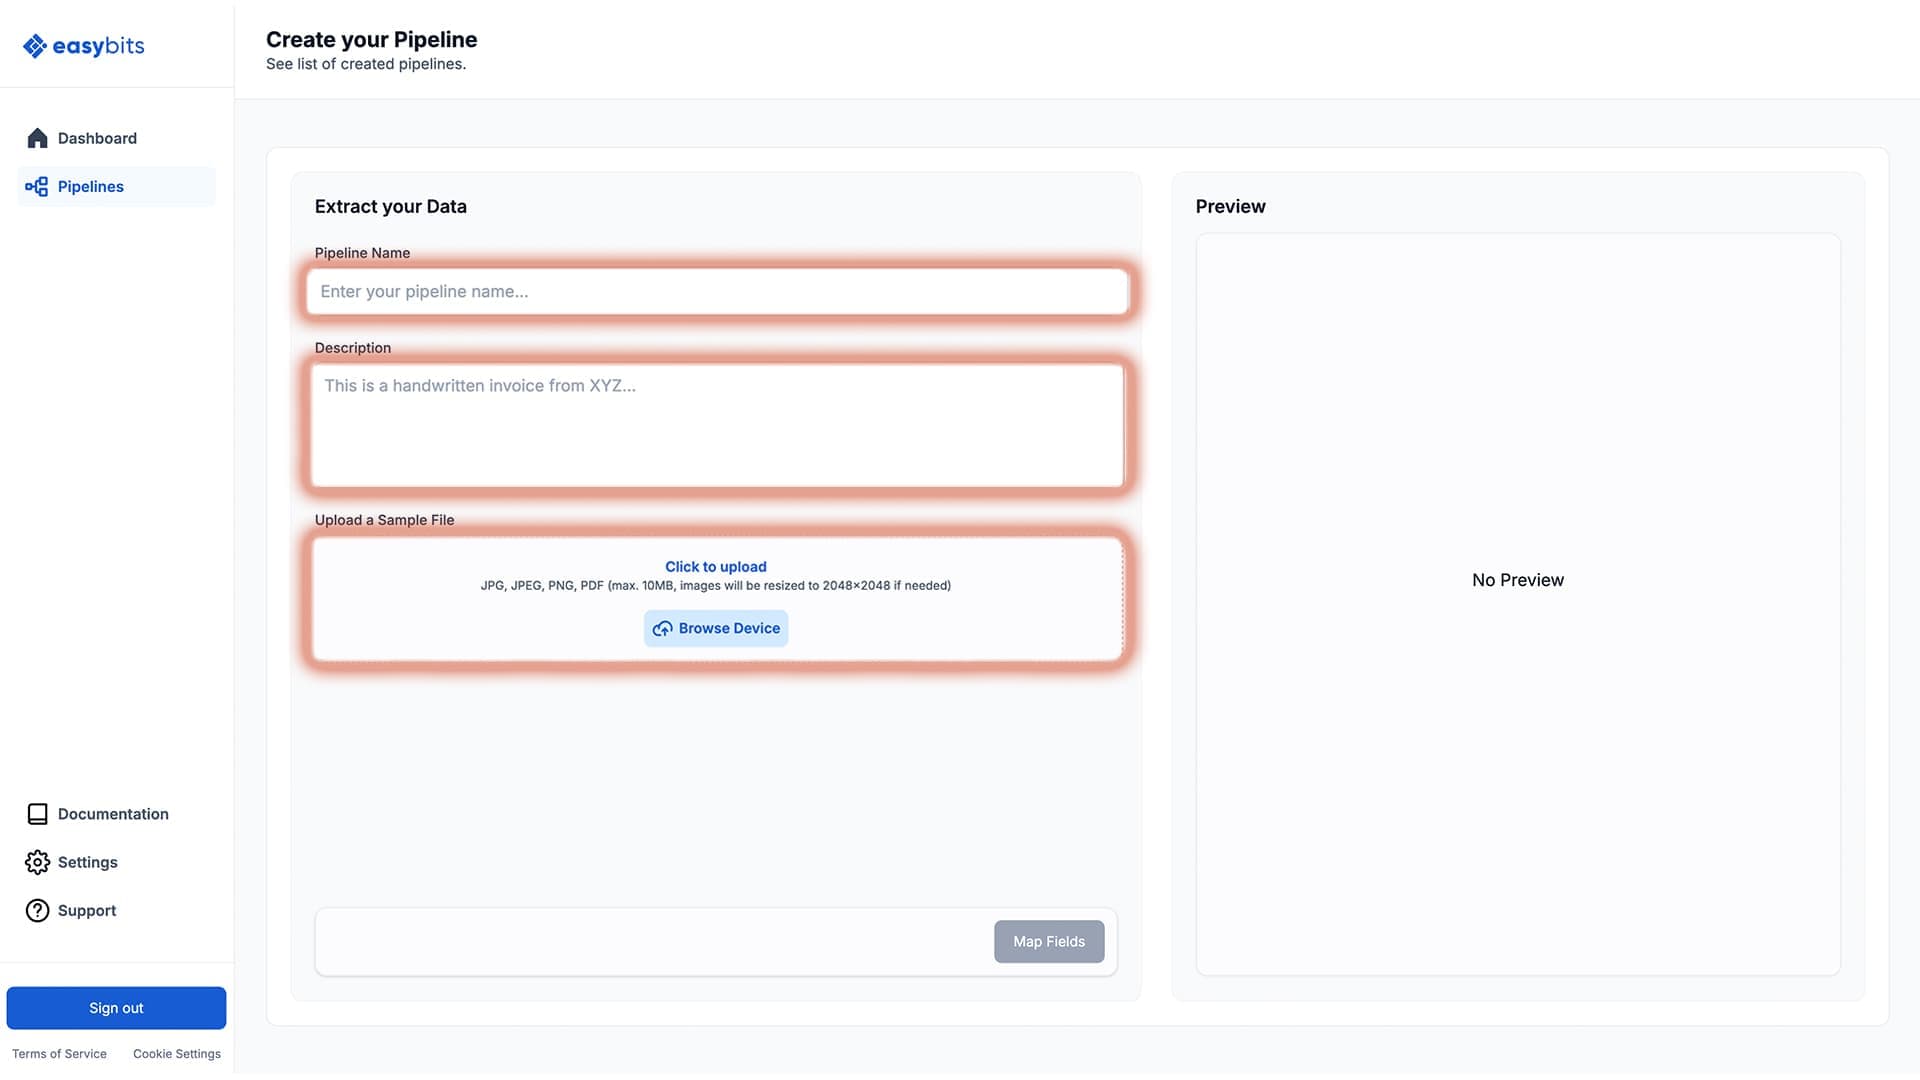Go to Settings in the sidebar
The height and width of the screenshot is (1080, 1920).
[88, 862]
